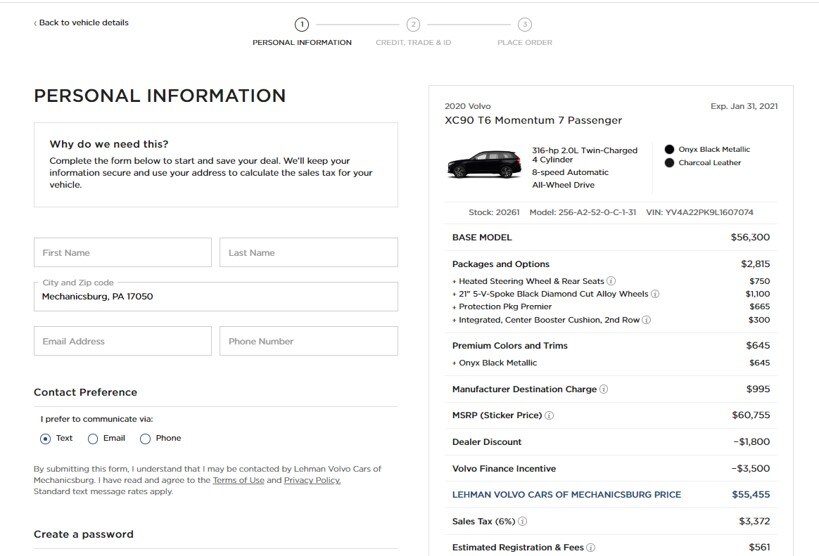Click XC90 T6 Momentum 7 Passenger title
The height and width of the screenshot is (556, 819).
pos(533,120)
